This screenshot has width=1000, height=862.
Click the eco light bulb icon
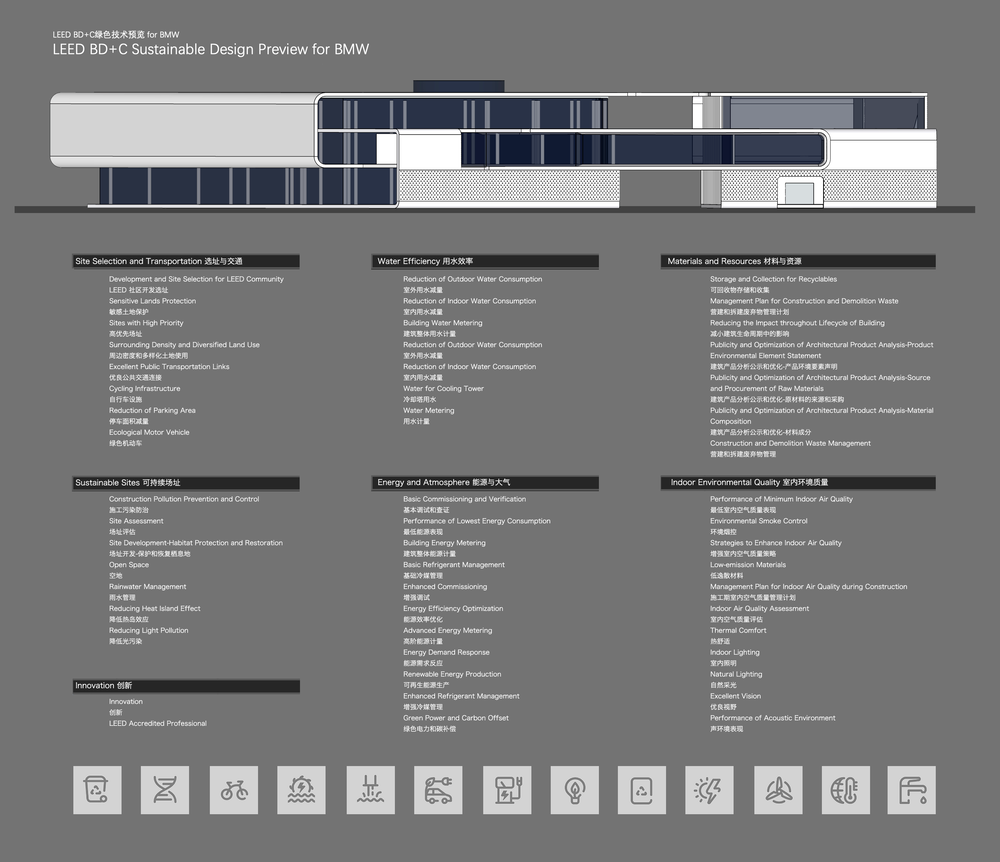click(575, 790)
